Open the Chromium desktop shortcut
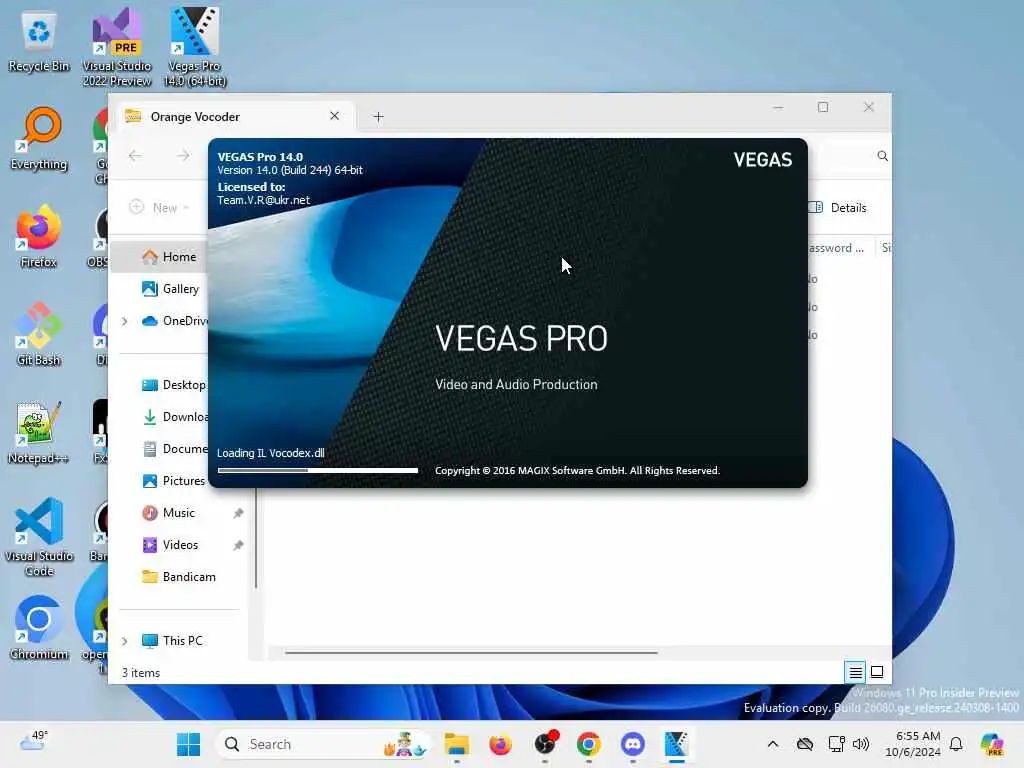 [x=39, y=629]
